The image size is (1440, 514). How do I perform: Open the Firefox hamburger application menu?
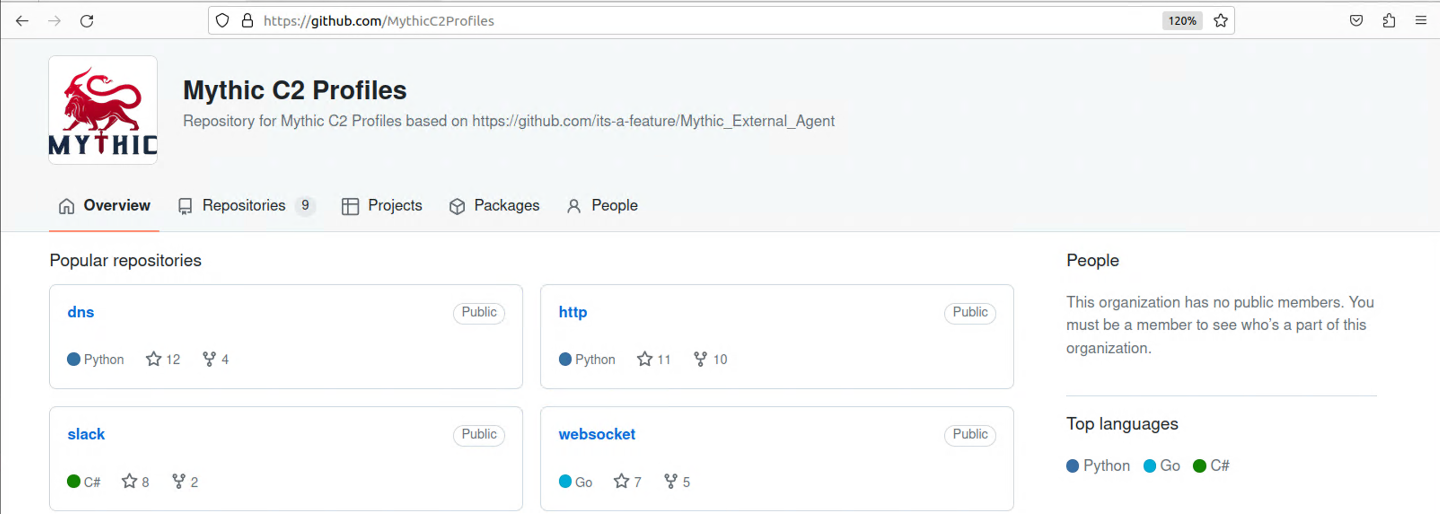(x=1420, y=20)
